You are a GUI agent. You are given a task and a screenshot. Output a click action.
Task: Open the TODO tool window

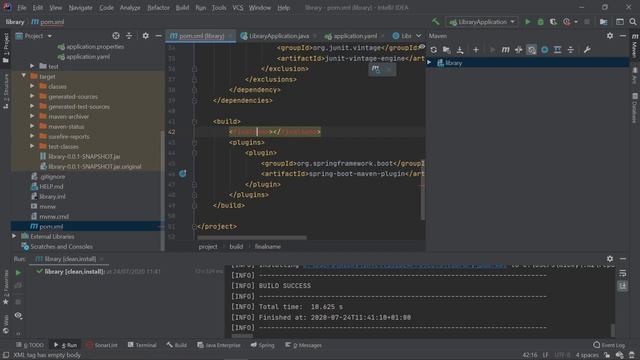(30, 345)
